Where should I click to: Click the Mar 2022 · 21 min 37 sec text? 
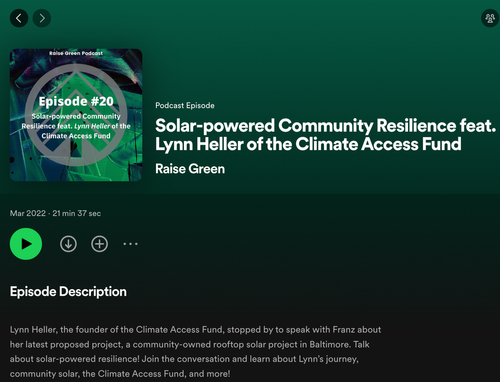pos(55,213)
